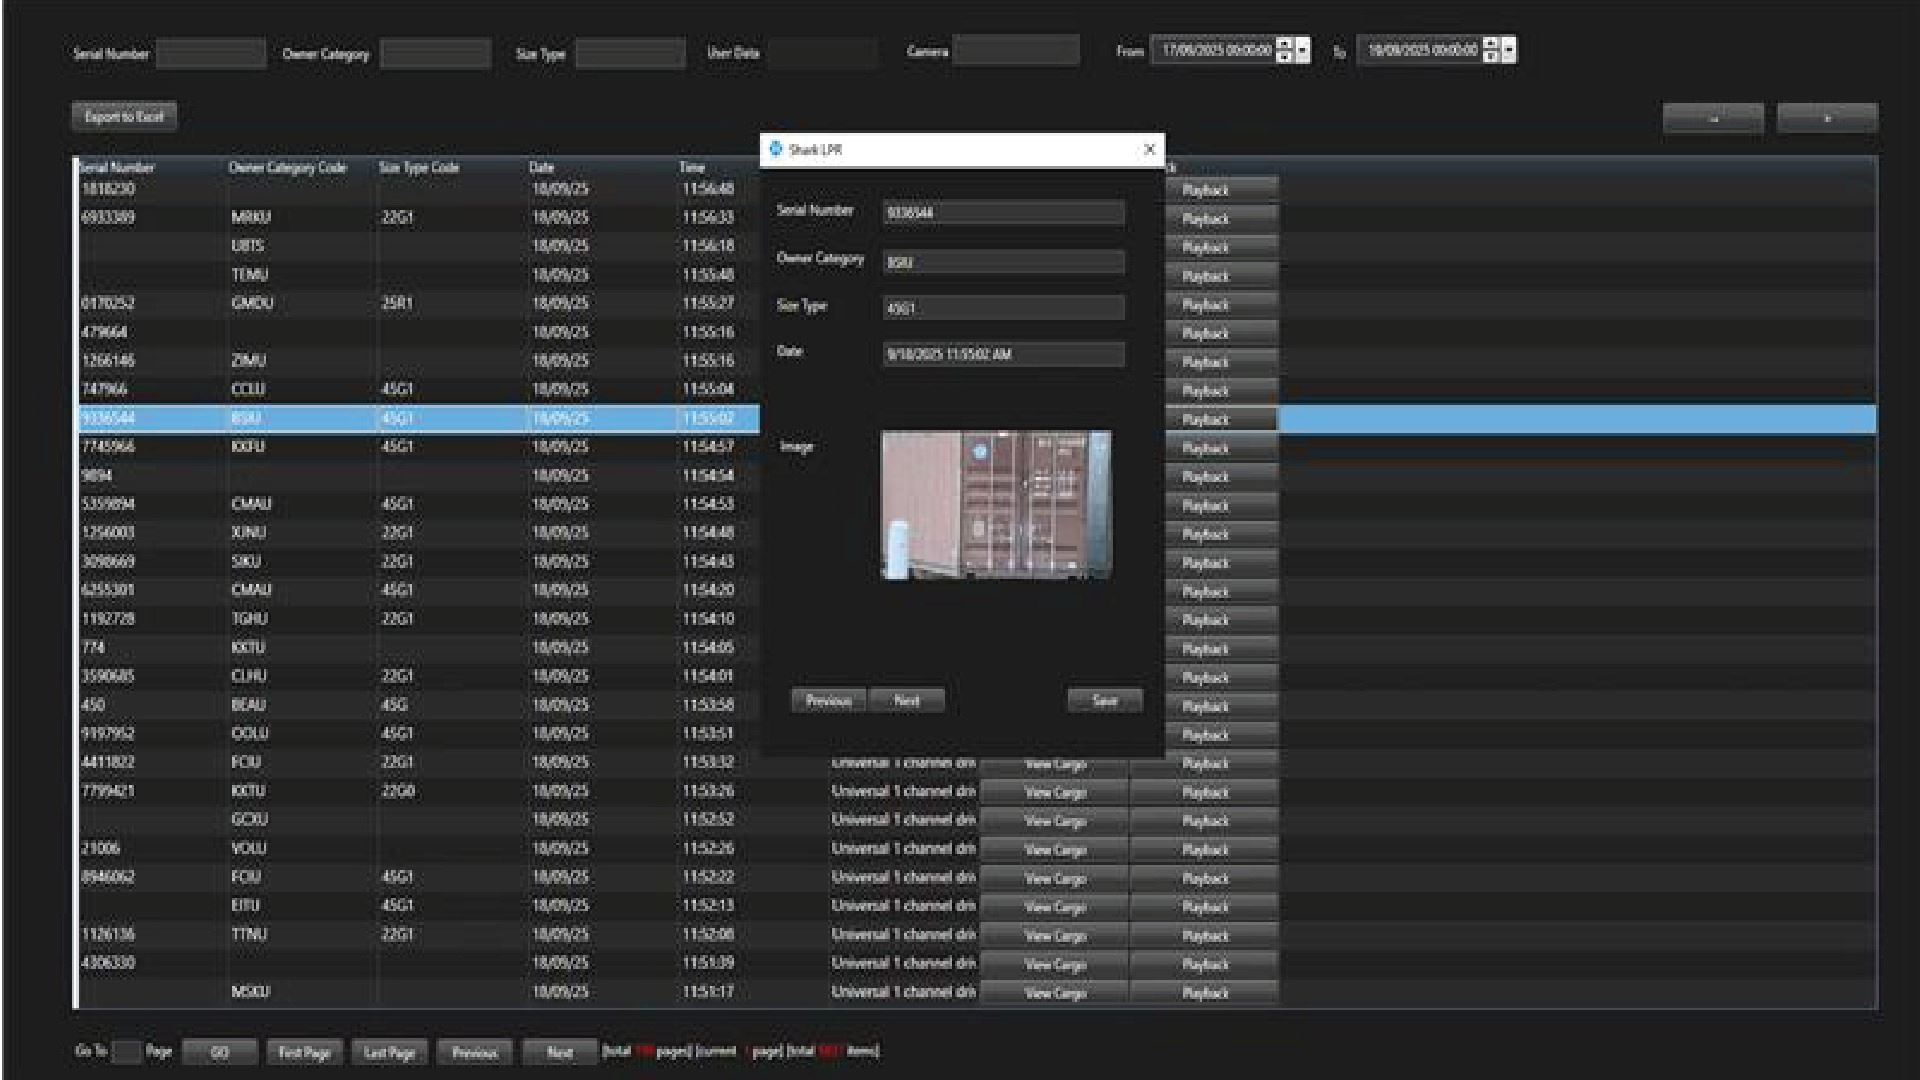Click View Cargo for TTNU row

click(x=1055, y=936)
